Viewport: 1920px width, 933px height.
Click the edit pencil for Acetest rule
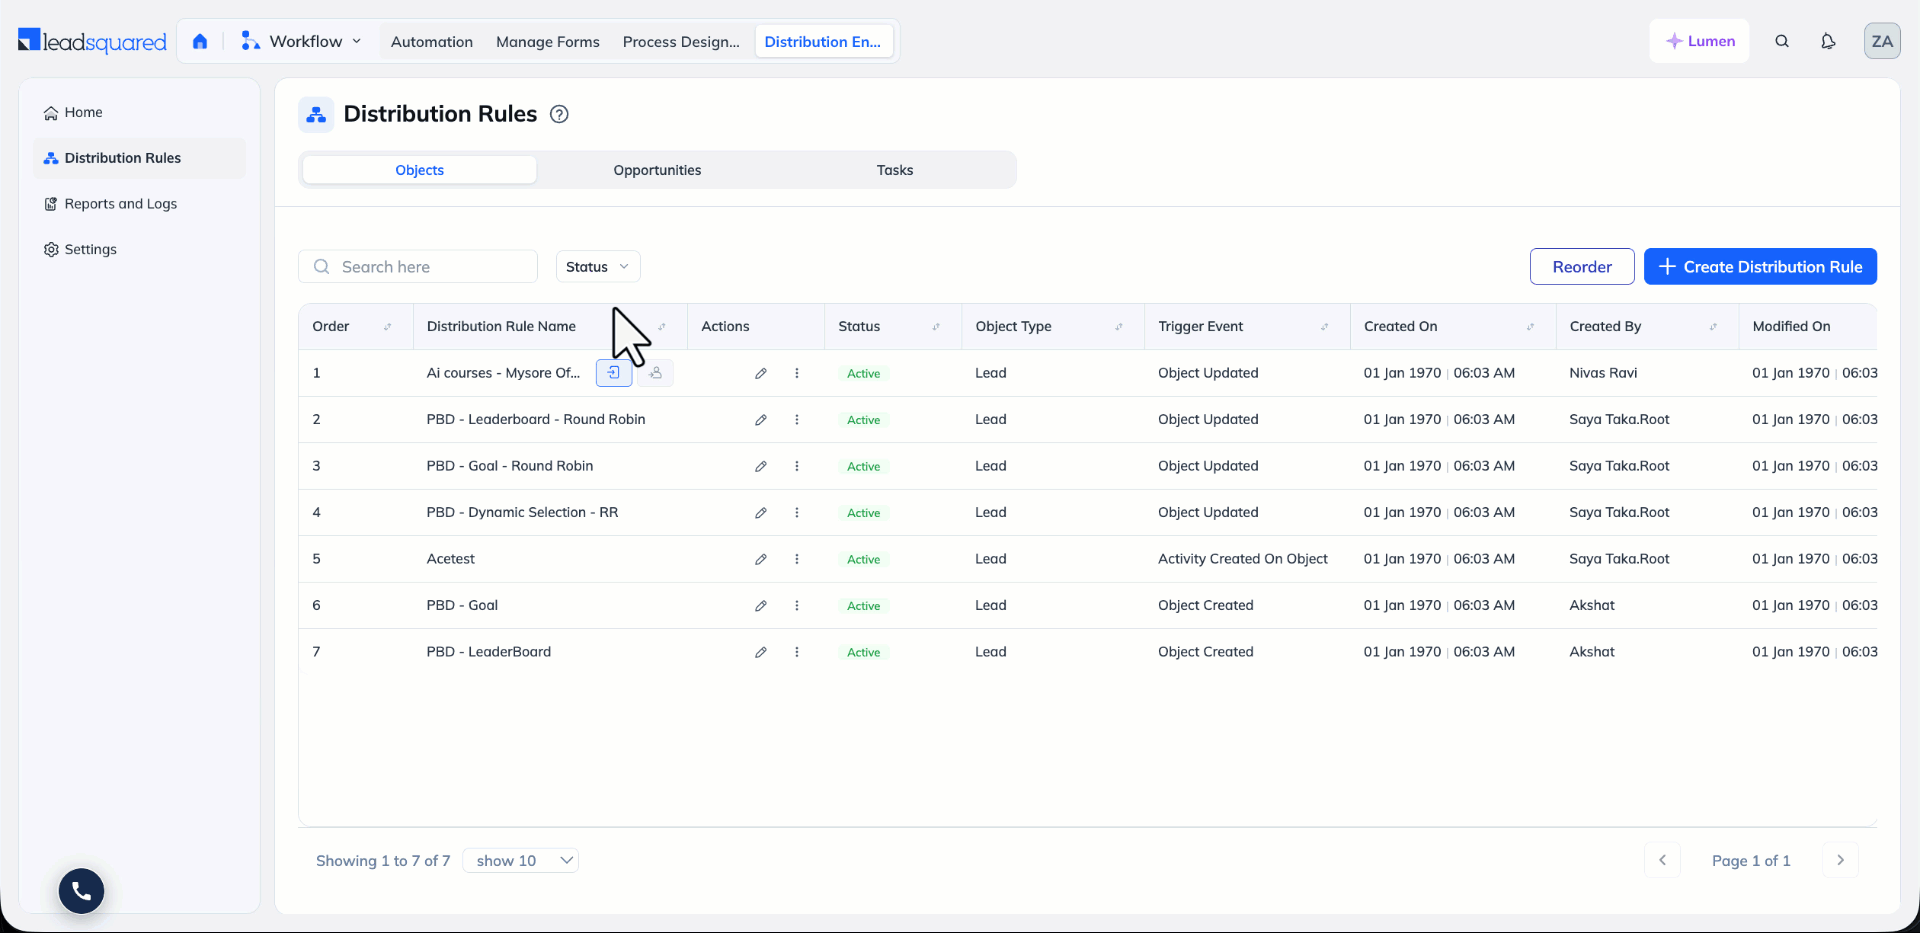(761, 559)
